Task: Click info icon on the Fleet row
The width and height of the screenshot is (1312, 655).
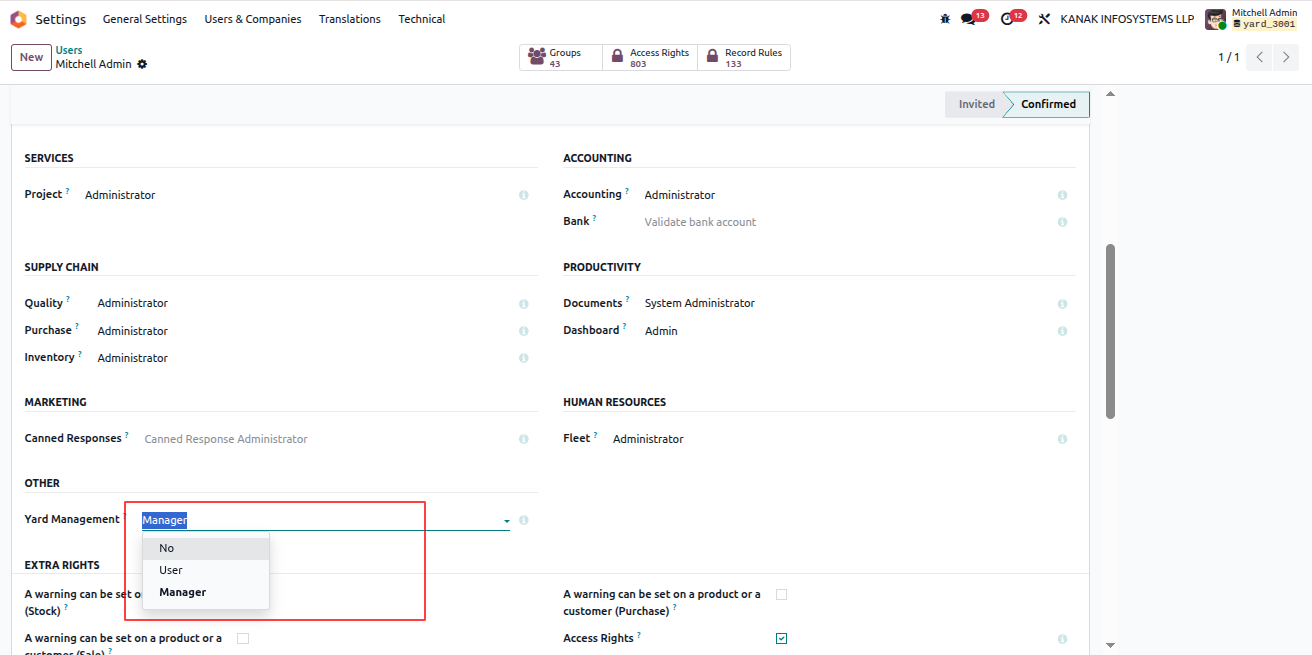Action: (x=1062, y=439)
